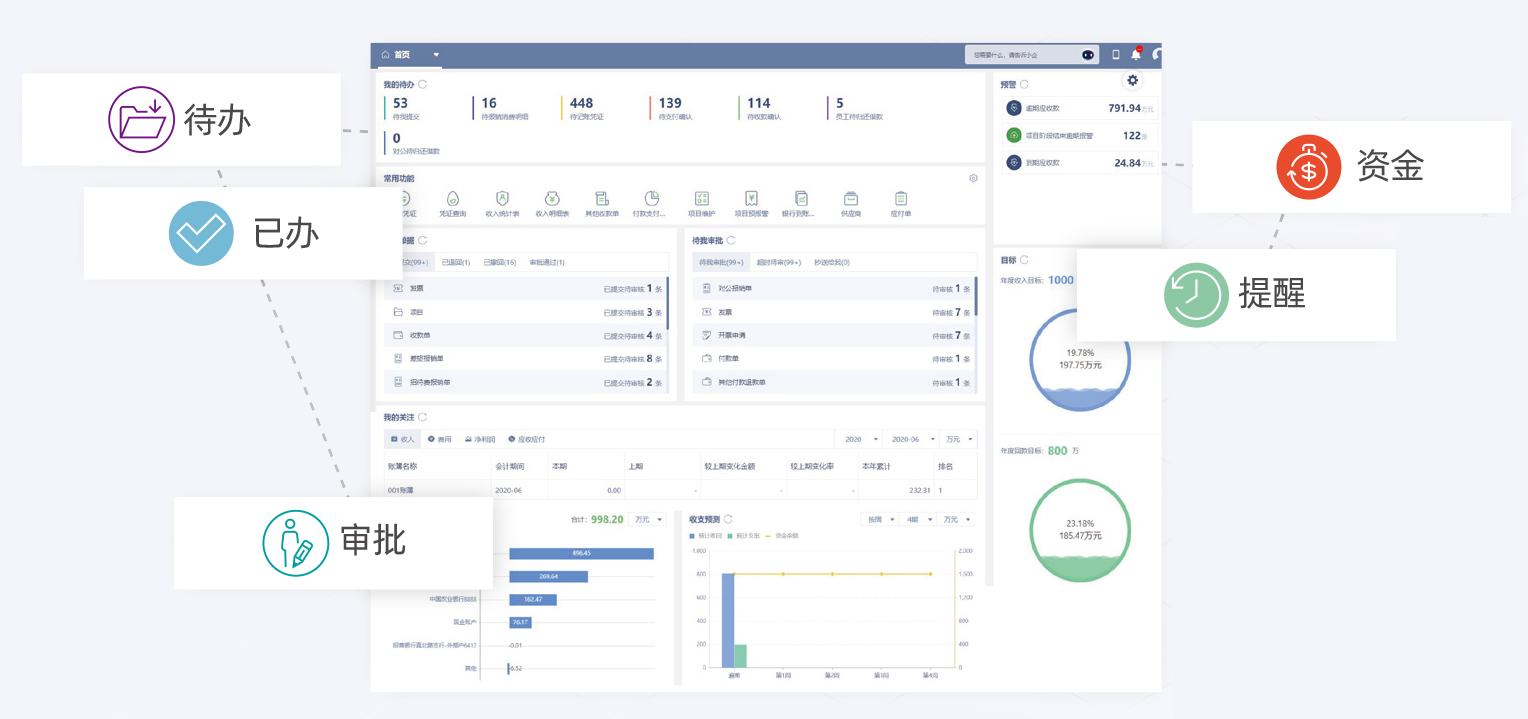Expand the 首页 tab dropdown arrow
This screenshot has height=719, width=1528.
(x=436, y=55)
